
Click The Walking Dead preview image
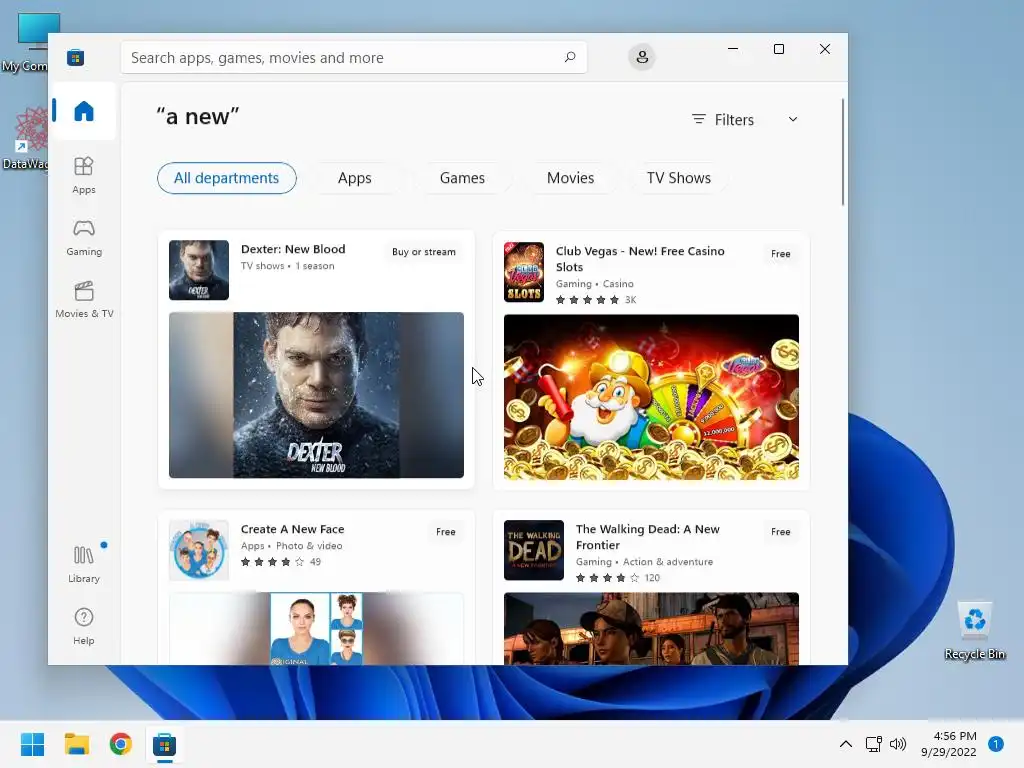[x=651, y=628]
